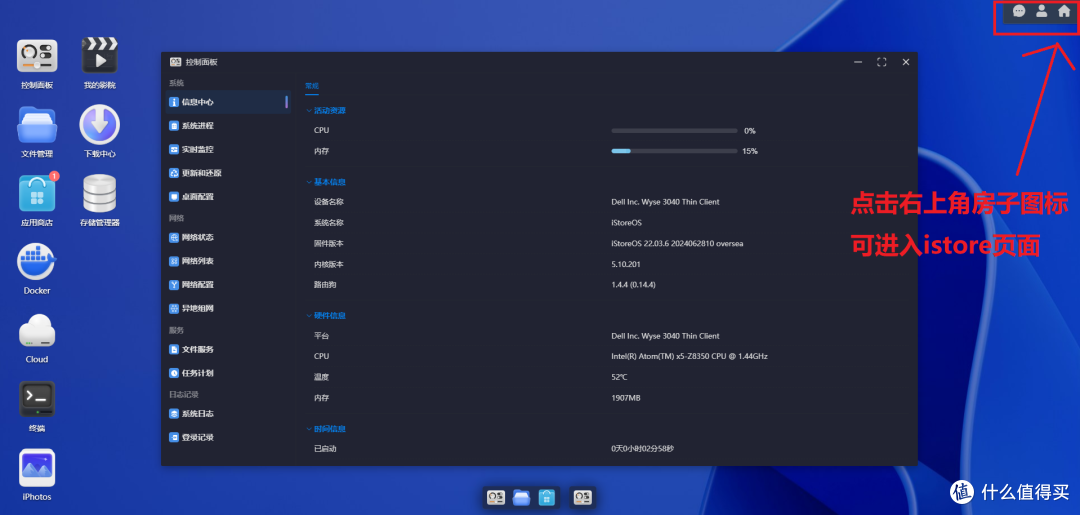Click the 0% CPU value
Viewport: 1080px width, 515px height.
pyautogui.click(x=750, y=131)
